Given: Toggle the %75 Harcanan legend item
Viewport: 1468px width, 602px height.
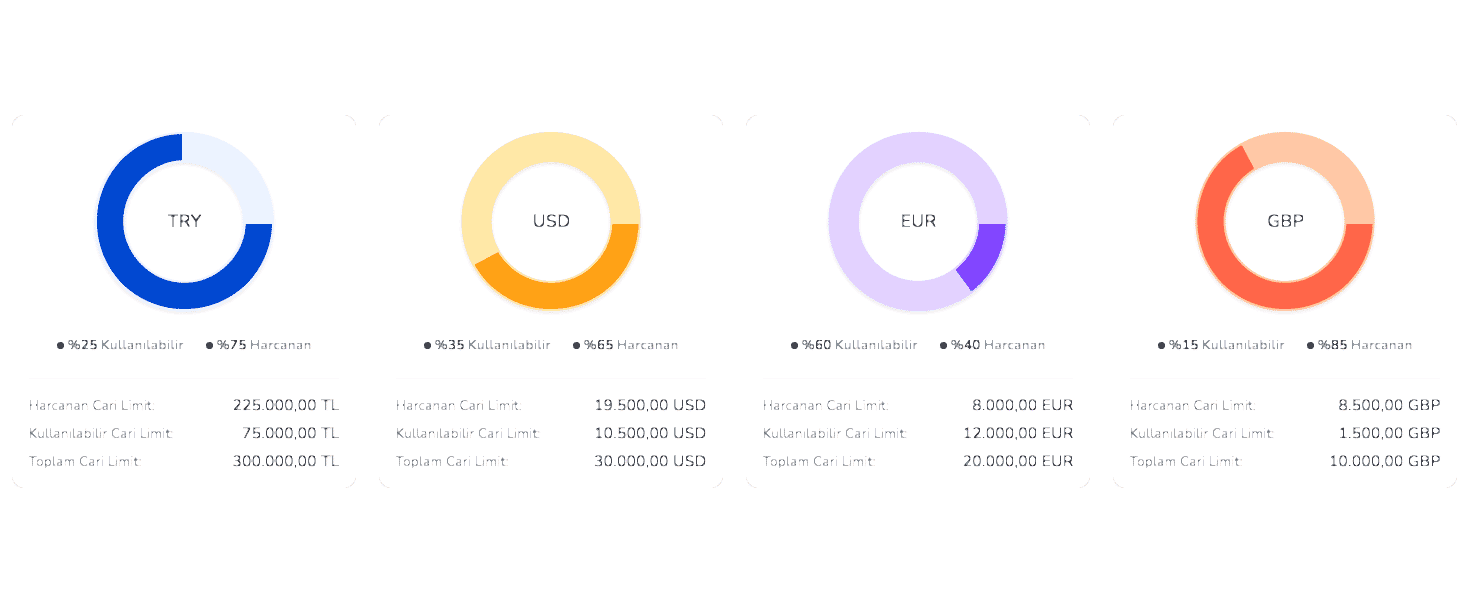Looking at the screenshot, I should (x=259, y=345).
